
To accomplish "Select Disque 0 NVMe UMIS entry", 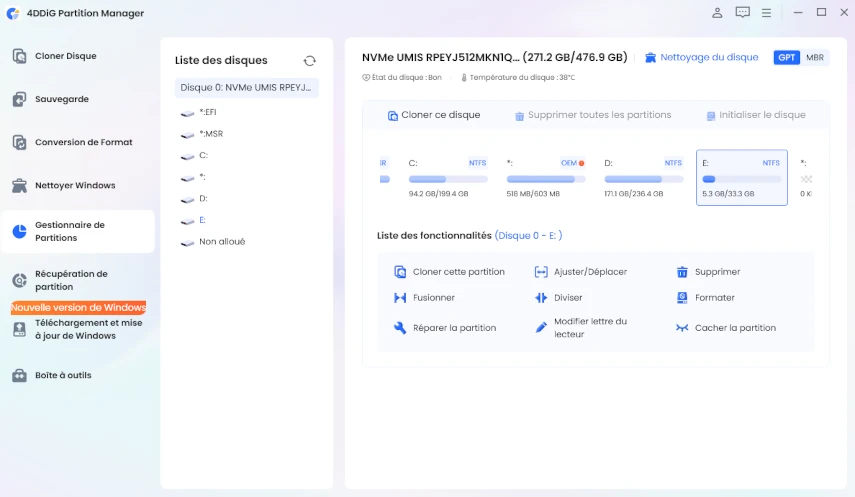I will (246, 88).
